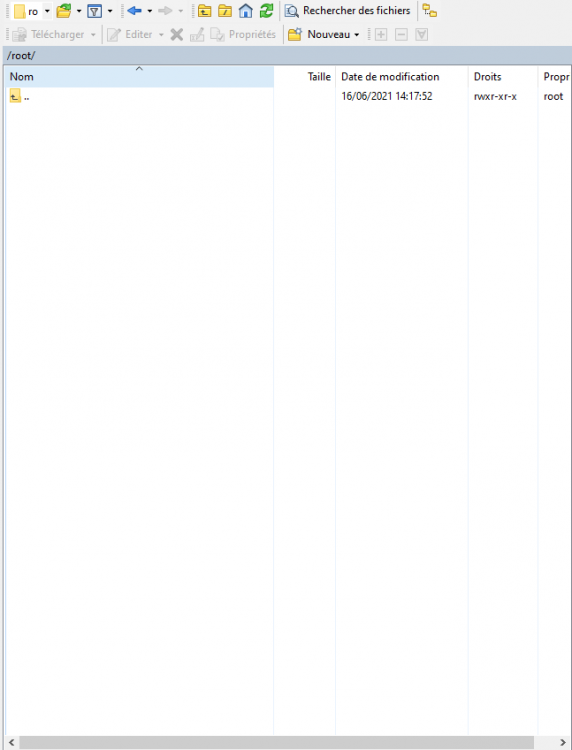
Task: Click the /root/ path bar
Action: tap(287, 55)
